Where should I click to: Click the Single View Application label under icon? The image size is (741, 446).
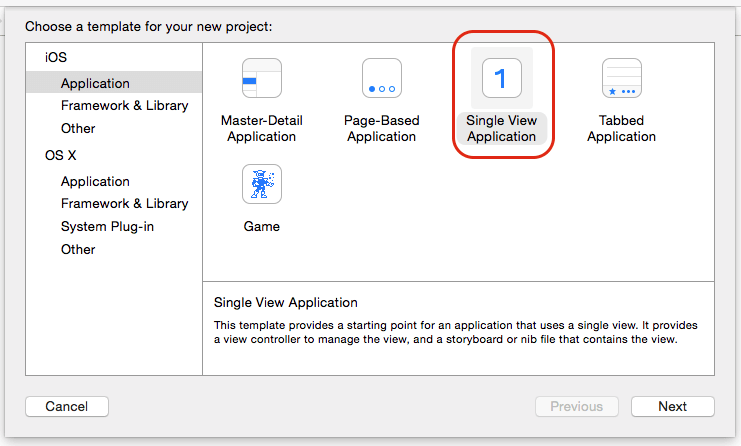coord(502,129)
